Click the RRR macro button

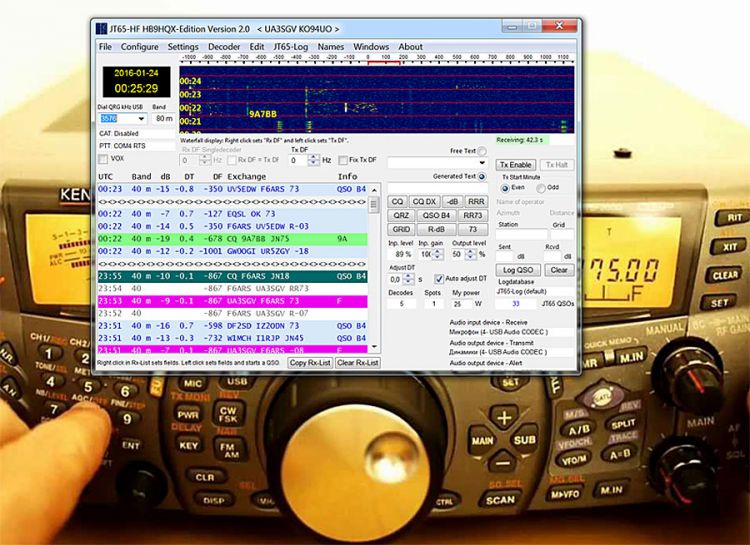476,201
